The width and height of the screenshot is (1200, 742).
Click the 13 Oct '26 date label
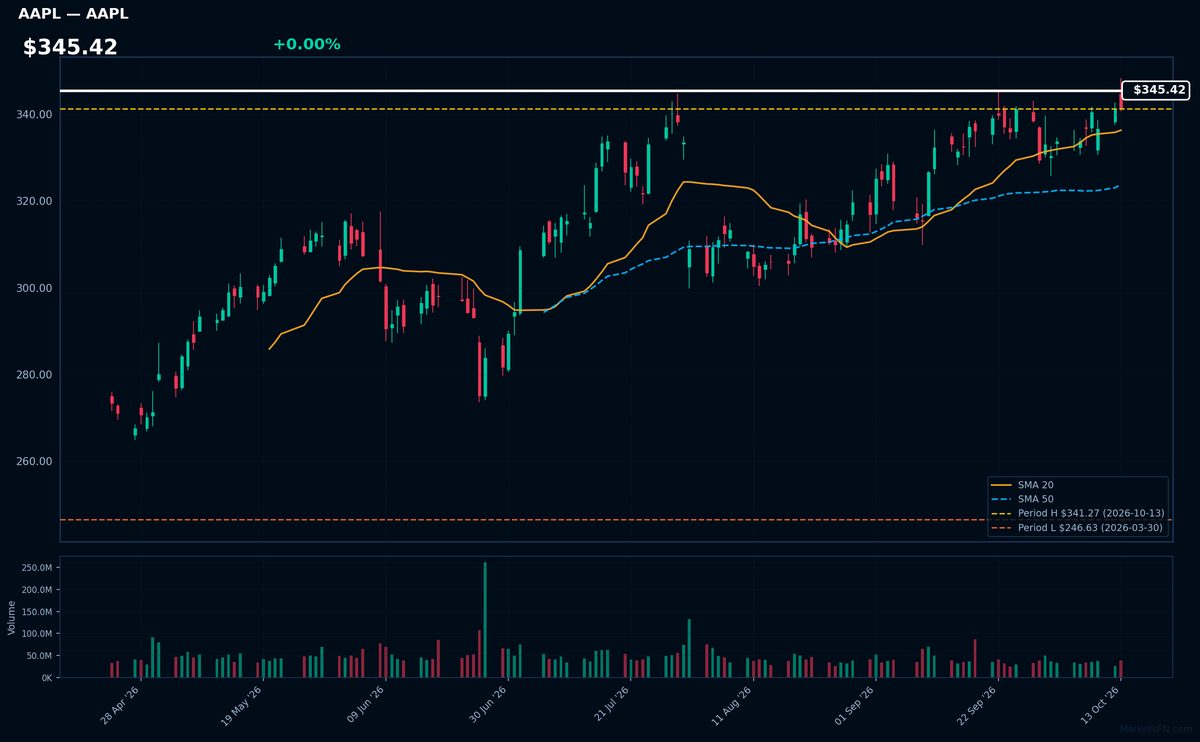(1101, 704)
